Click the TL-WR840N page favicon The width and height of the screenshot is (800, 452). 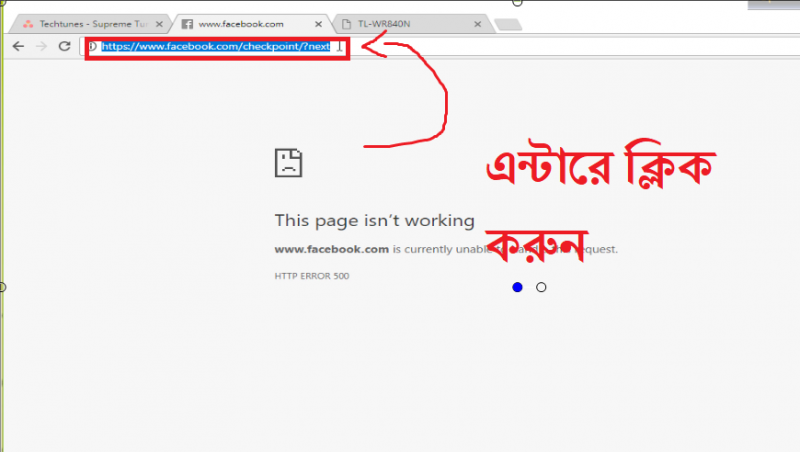pyautogui.click(x=346, y=24)
